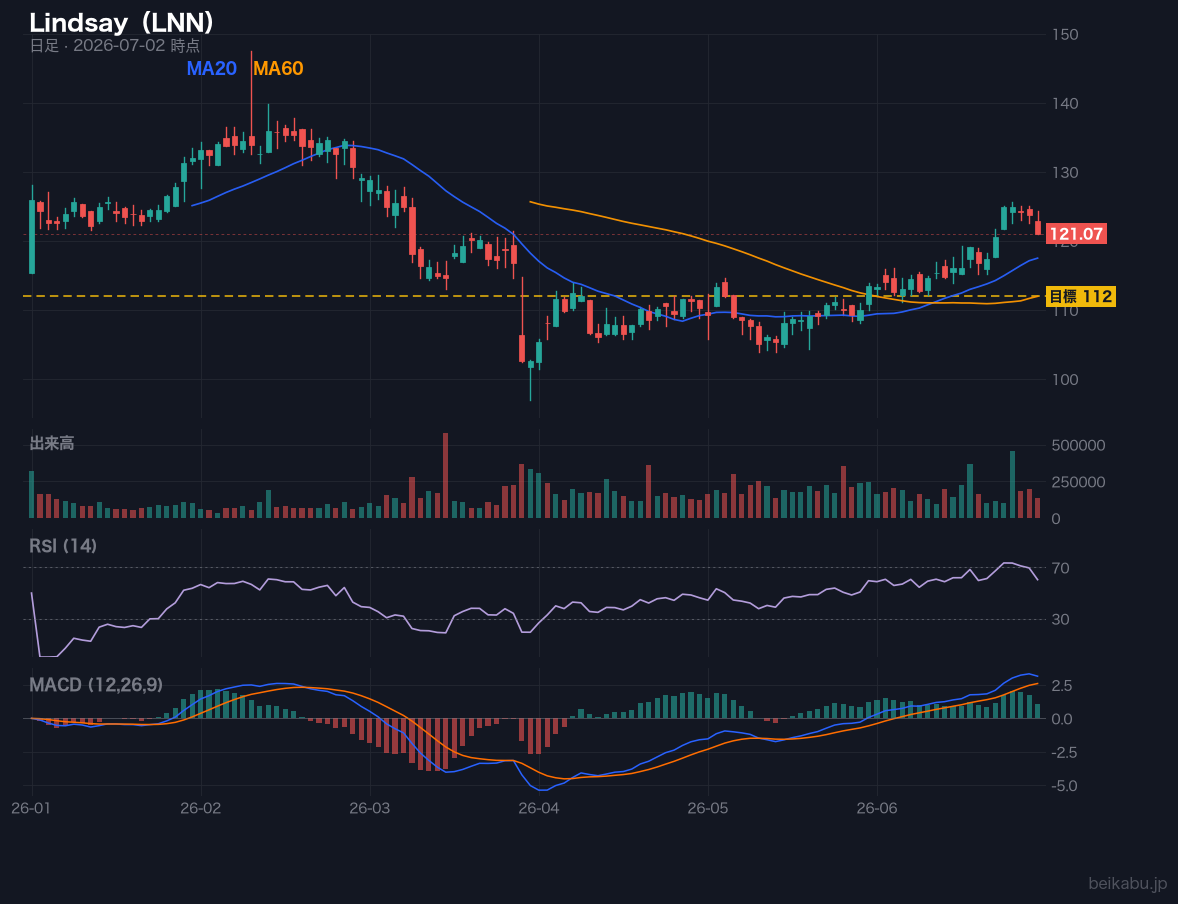Click the 250000 volume axis label
1178x904 pixels.
tap(1078, 482)
